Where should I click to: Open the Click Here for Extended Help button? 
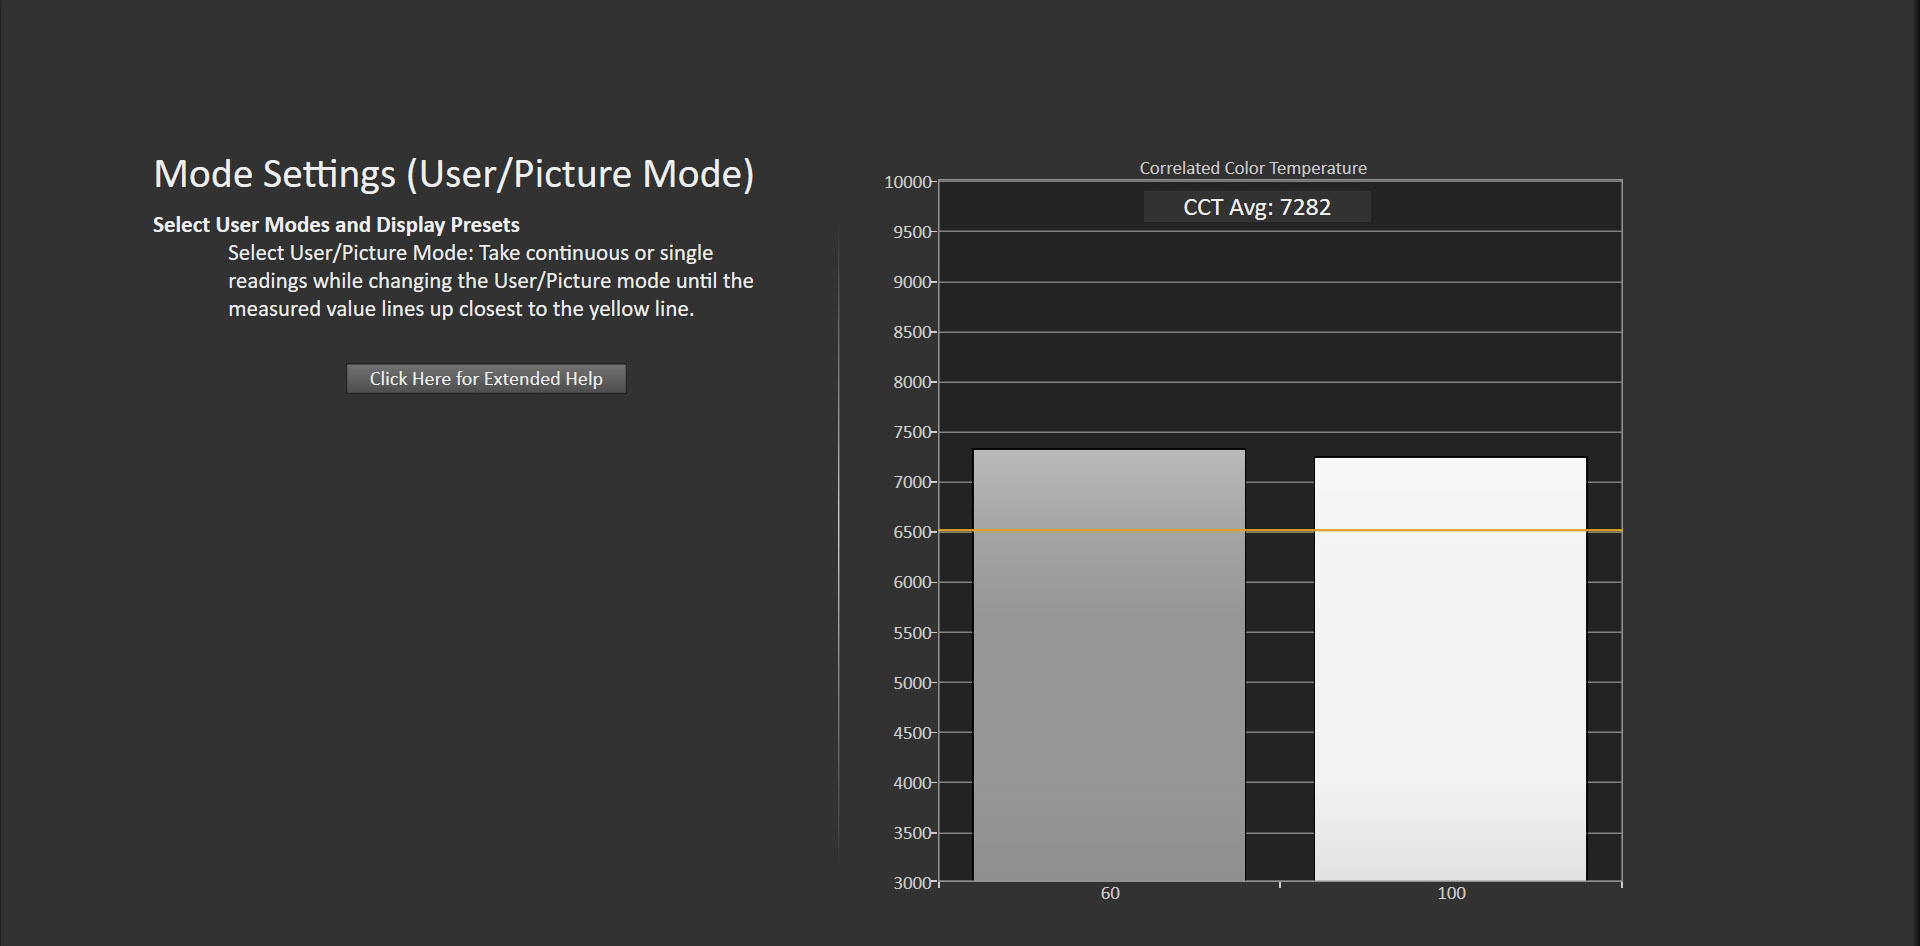coord(486,379)
